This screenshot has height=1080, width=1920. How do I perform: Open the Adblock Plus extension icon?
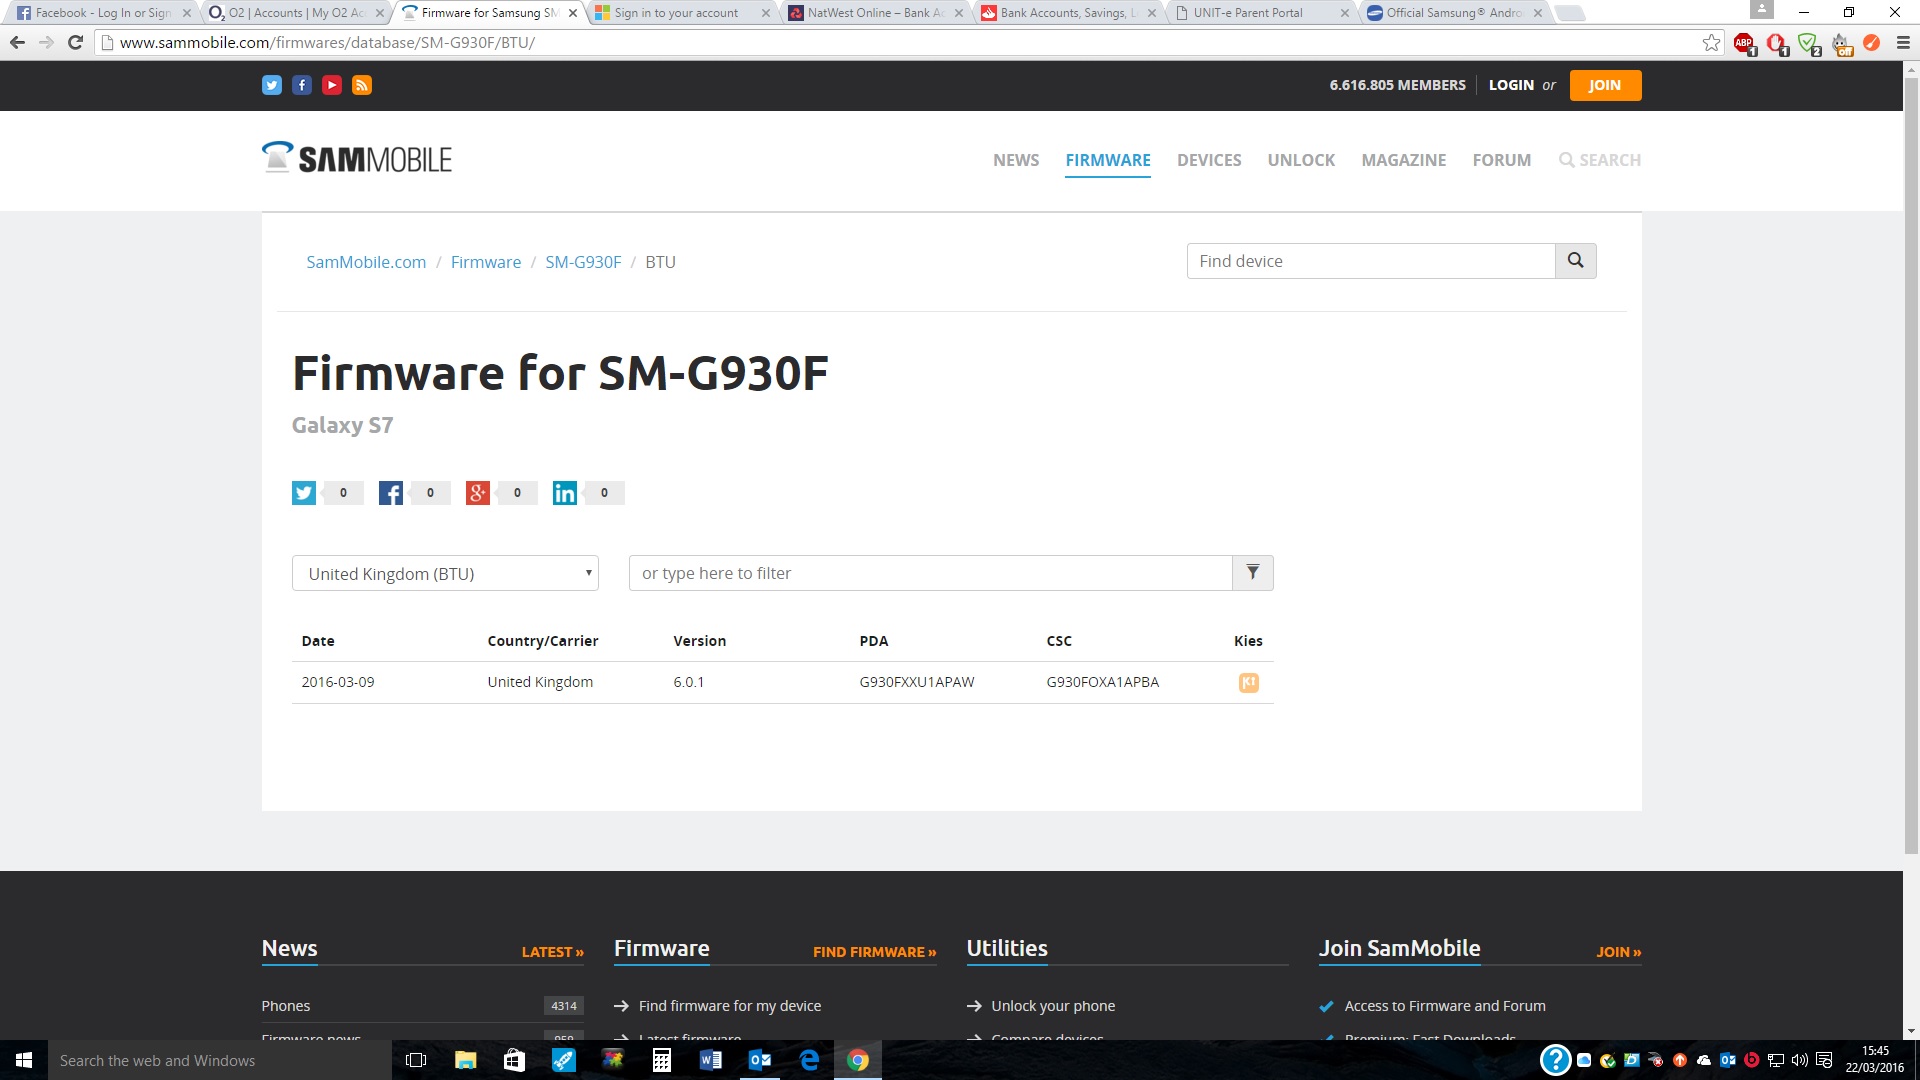point(1745,43)
